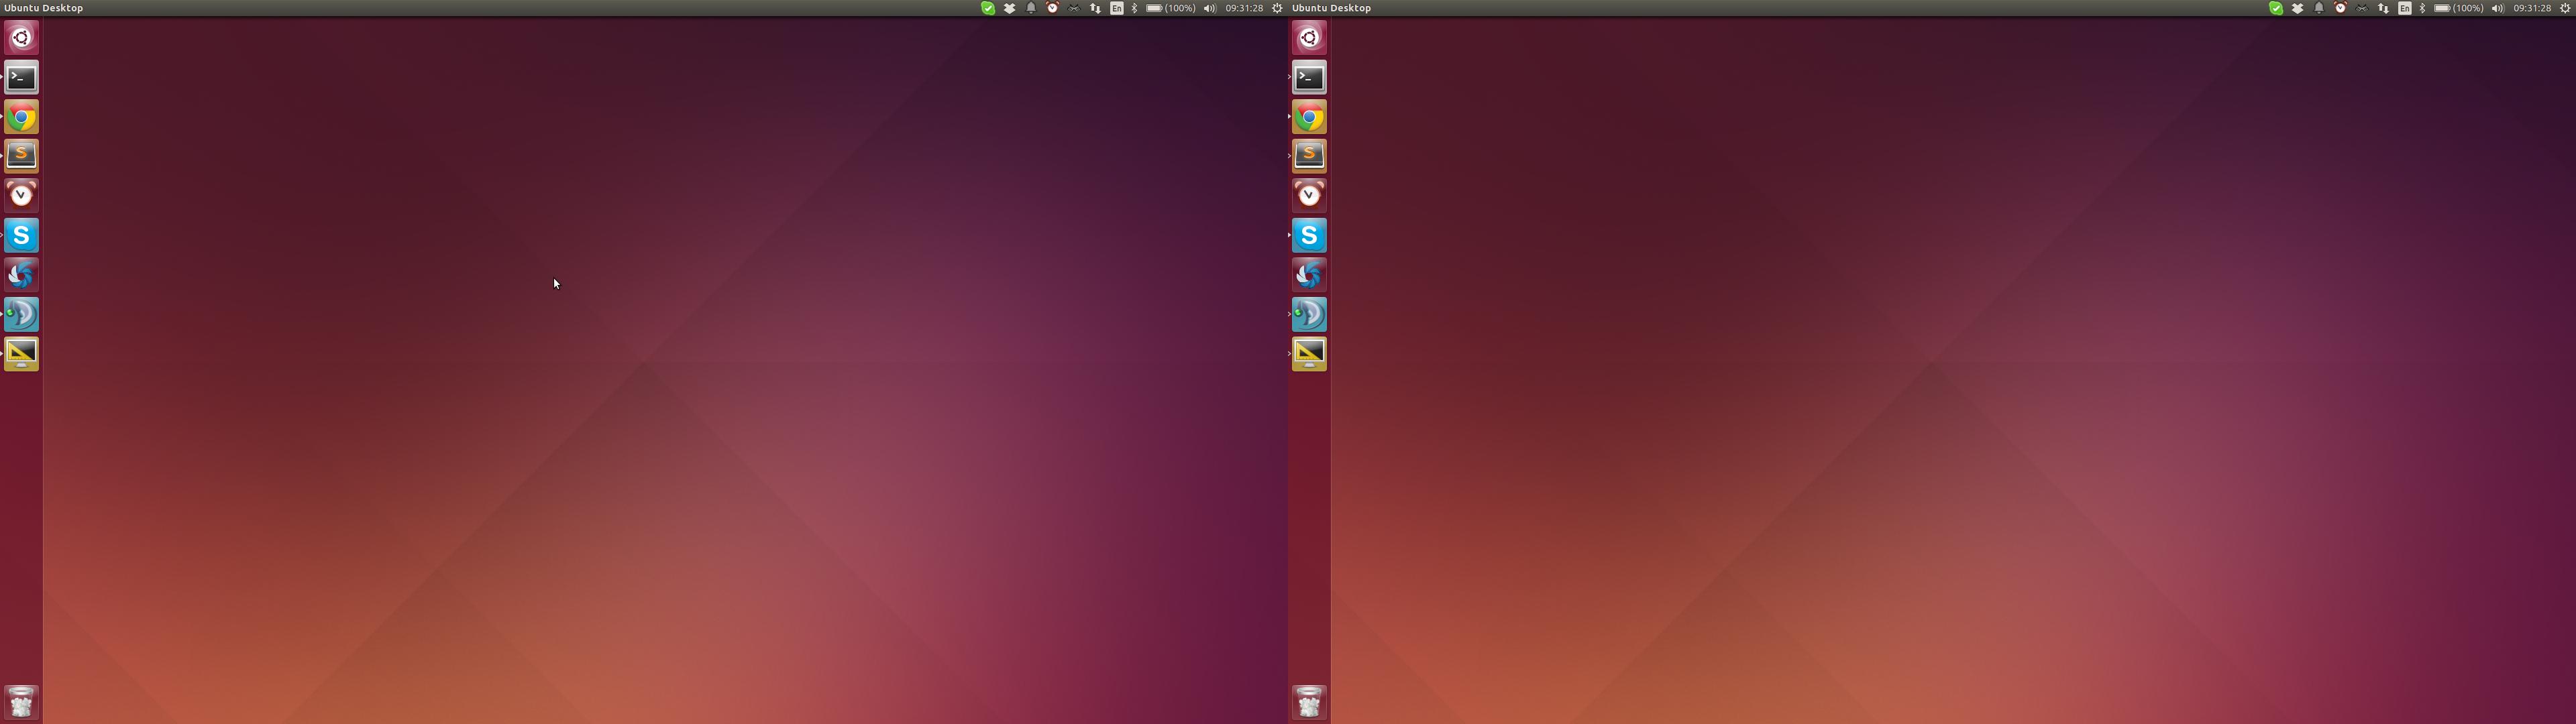This screenshot has height=724, width=2576.
Task: Open the Bluetooth menu in right monitor panel
Action: pyautogui.click(x=2422, y=8)
